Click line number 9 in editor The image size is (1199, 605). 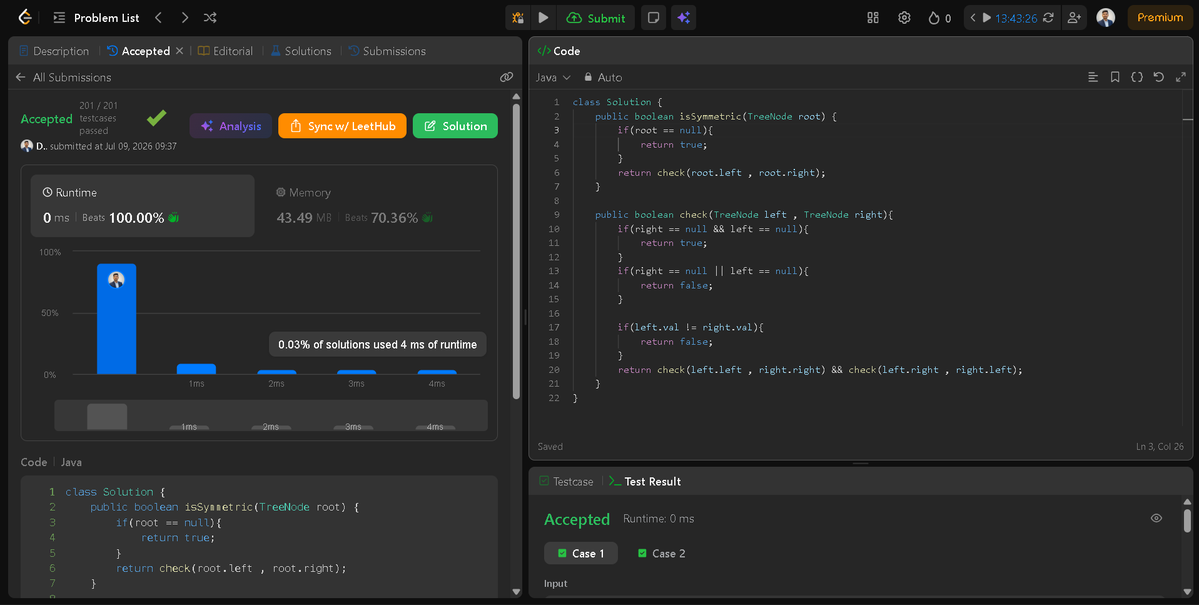click(557, 215)
